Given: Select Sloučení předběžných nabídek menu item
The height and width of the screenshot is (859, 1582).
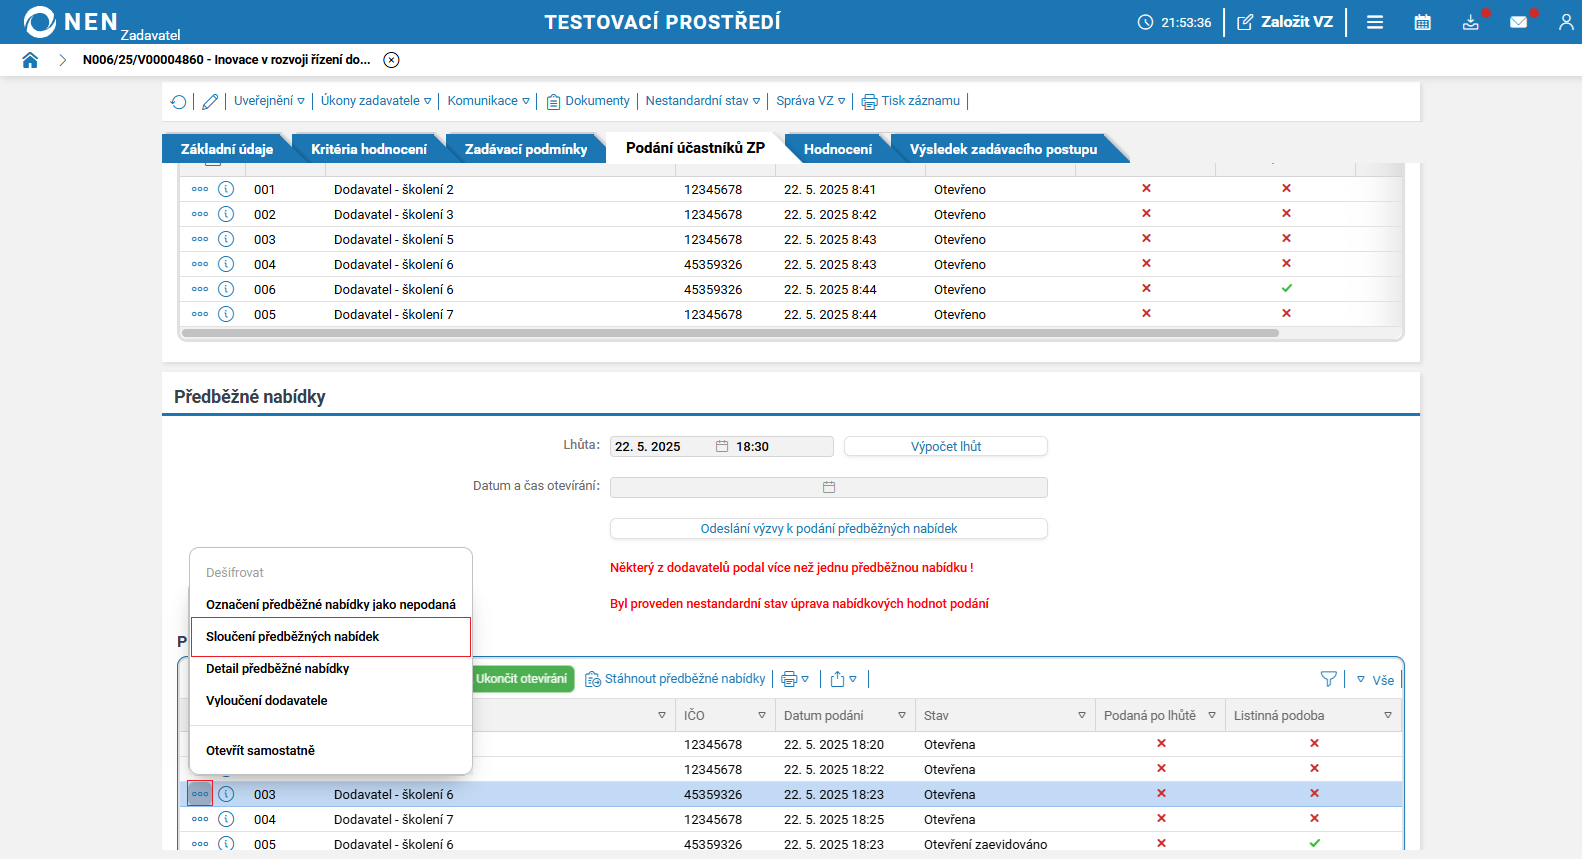Looking at the screenshot, I should pyautogui.click(x=293, y=637).
